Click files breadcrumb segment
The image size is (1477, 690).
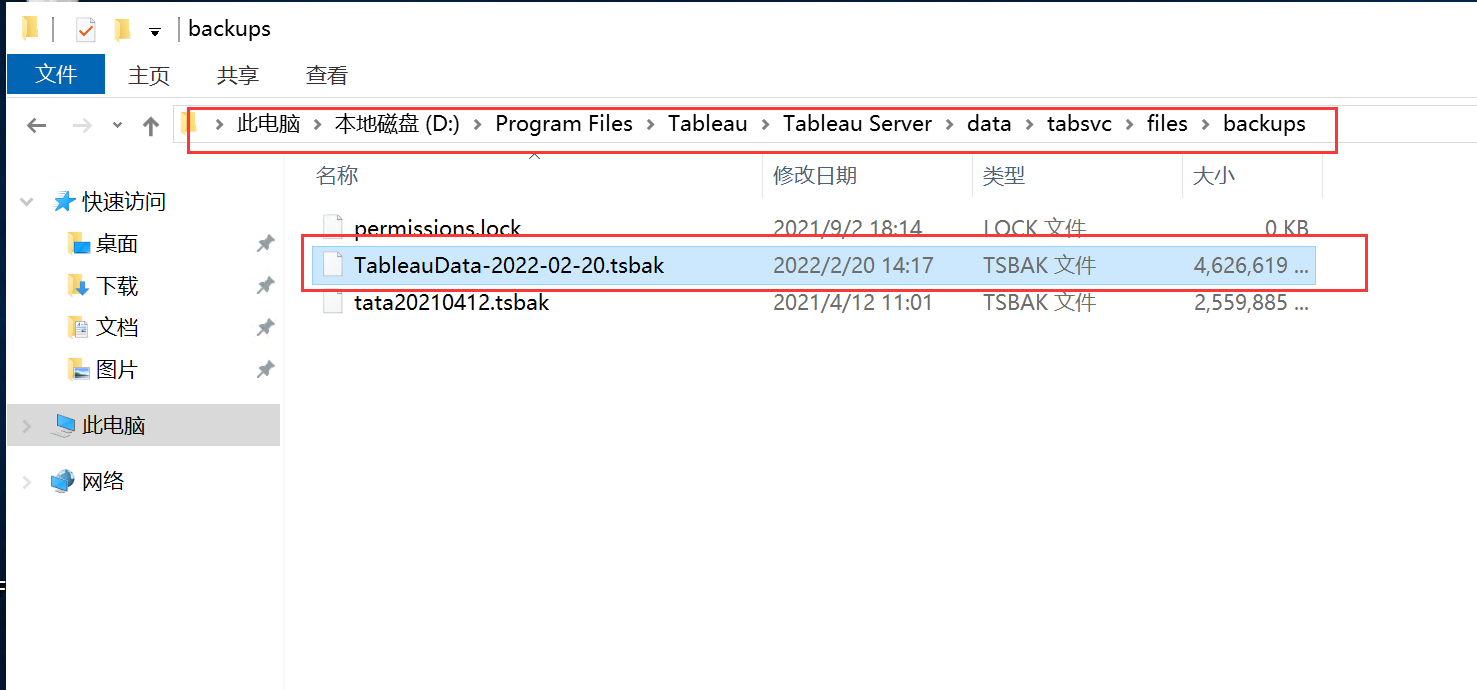coord(1167,124)
